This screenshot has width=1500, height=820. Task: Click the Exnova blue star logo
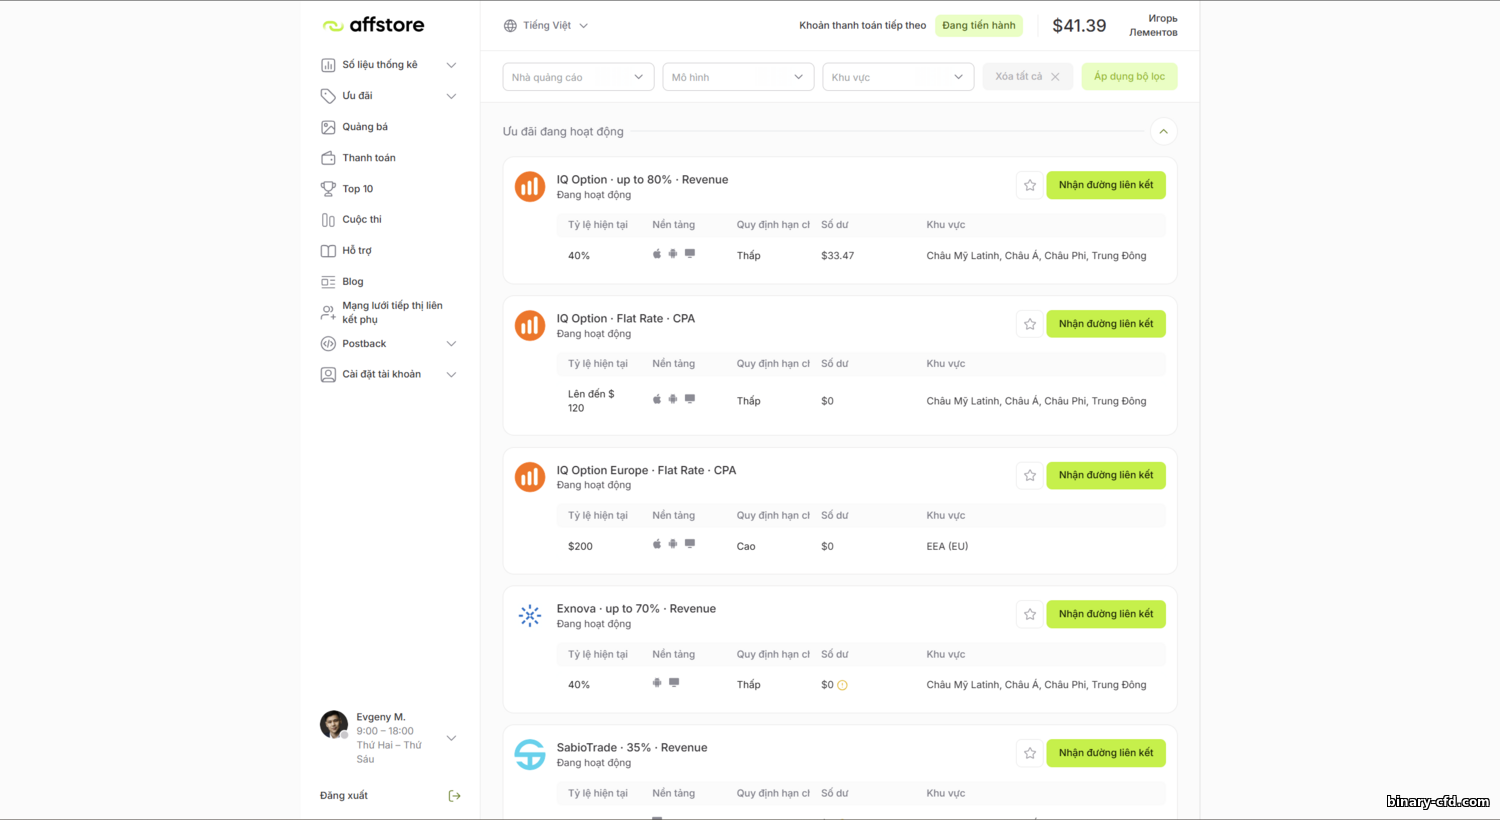tap(530, 616)
